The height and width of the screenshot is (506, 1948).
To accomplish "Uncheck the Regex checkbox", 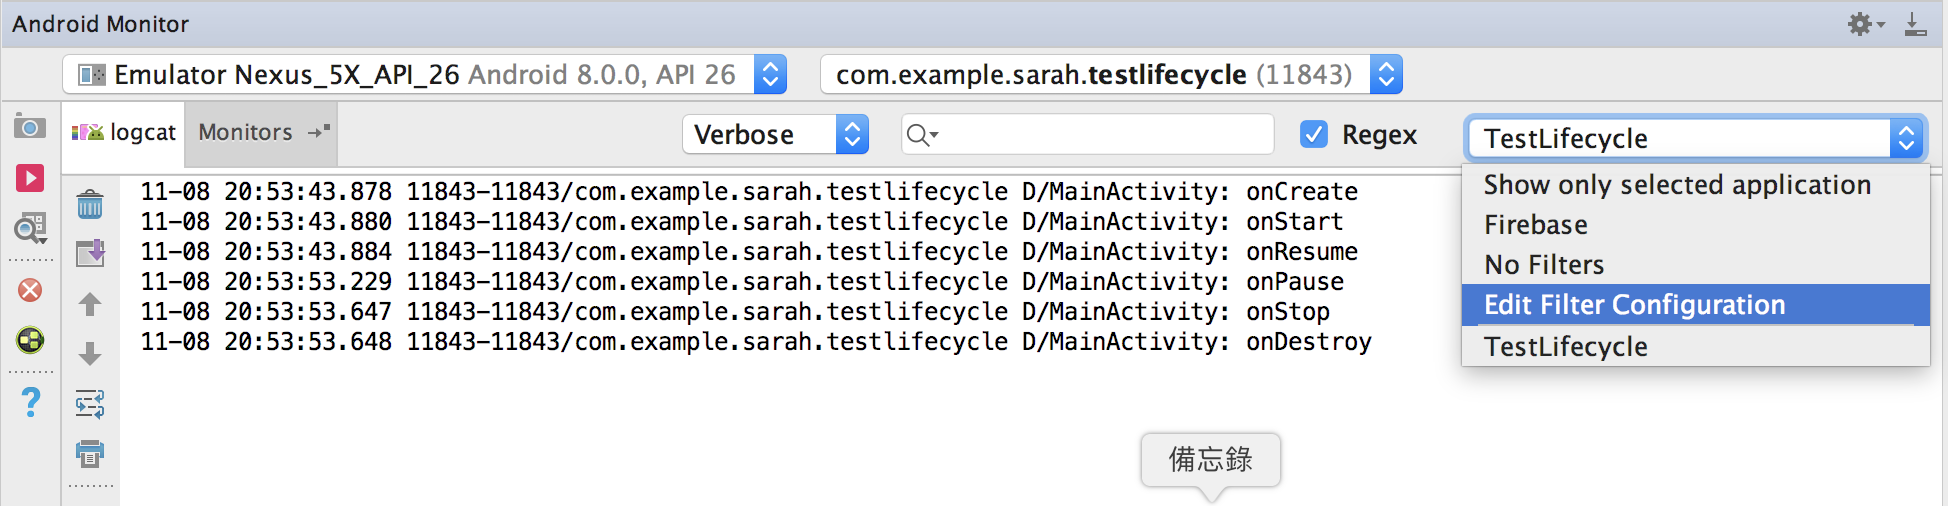I will pos(1314,134).
